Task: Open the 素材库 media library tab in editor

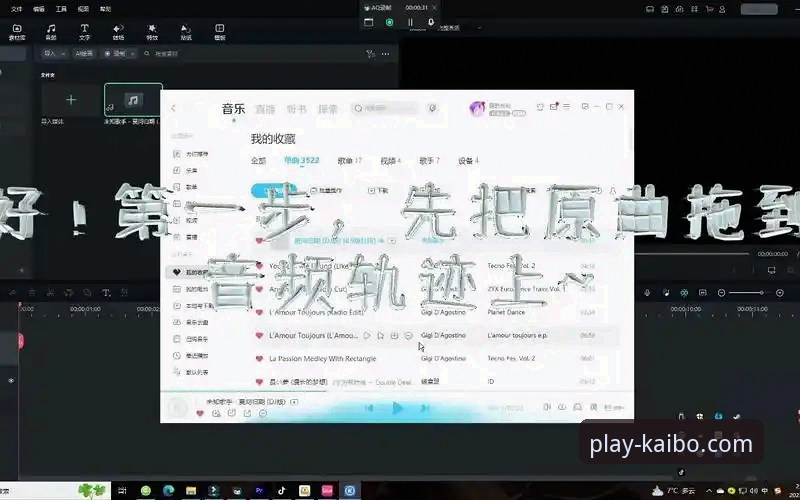Action: click(17, 32)
